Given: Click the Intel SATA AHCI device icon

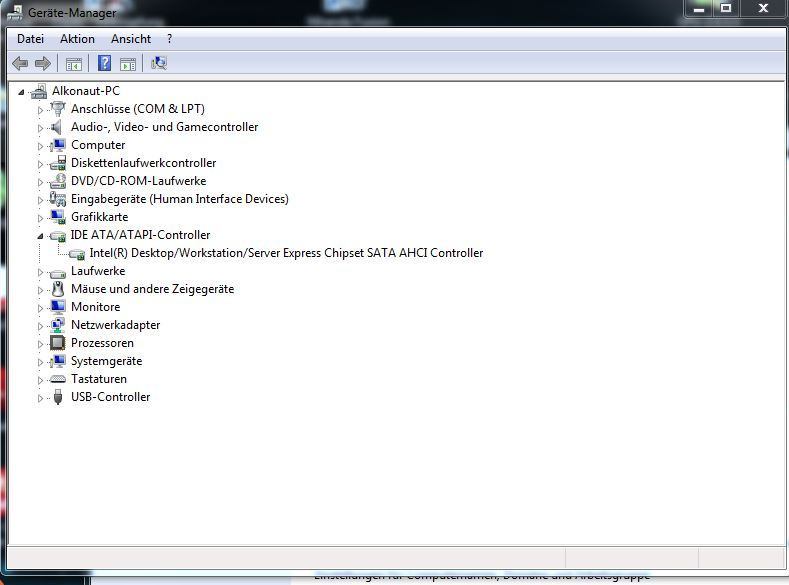Looking at the screenshot, I should click(77, 254).
